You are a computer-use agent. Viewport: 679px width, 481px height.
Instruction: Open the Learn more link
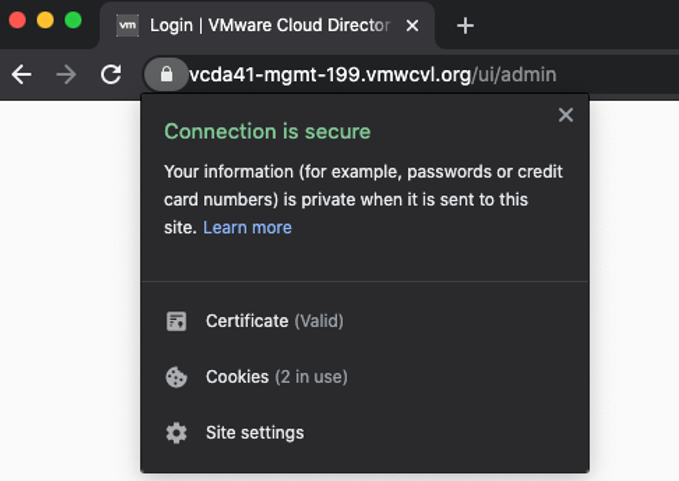[247, 228]
